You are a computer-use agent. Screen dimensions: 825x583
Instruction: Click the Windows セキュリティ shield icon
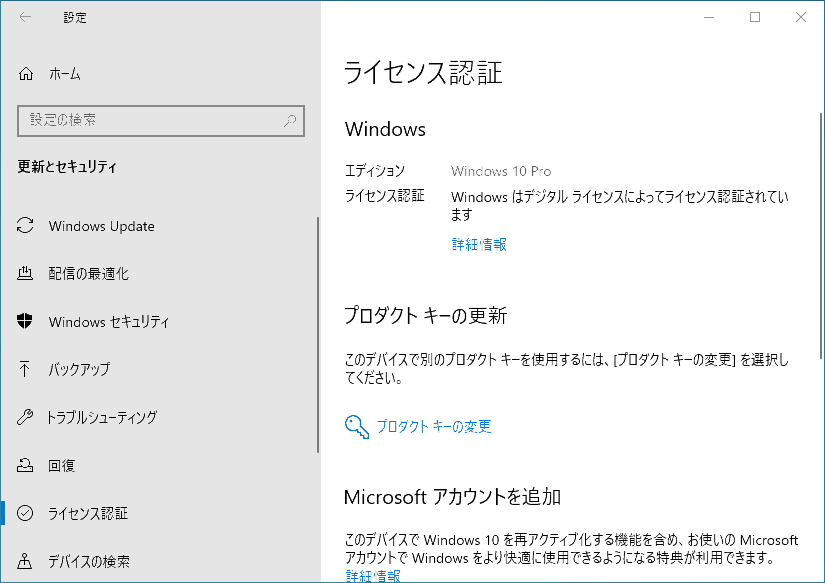tap(25, 321)
